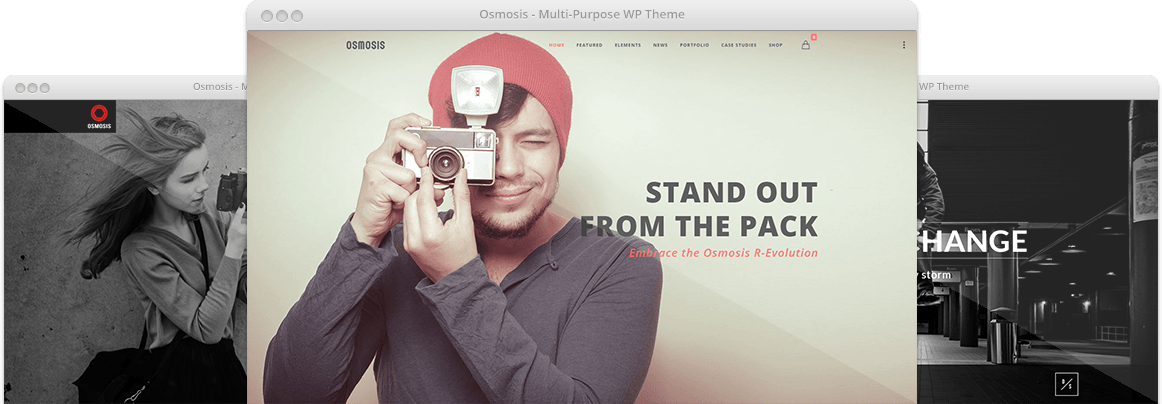Viewport: 1162px width, 404px height.
Task: Click the red cart badge counter
Action: click(814, 36)
